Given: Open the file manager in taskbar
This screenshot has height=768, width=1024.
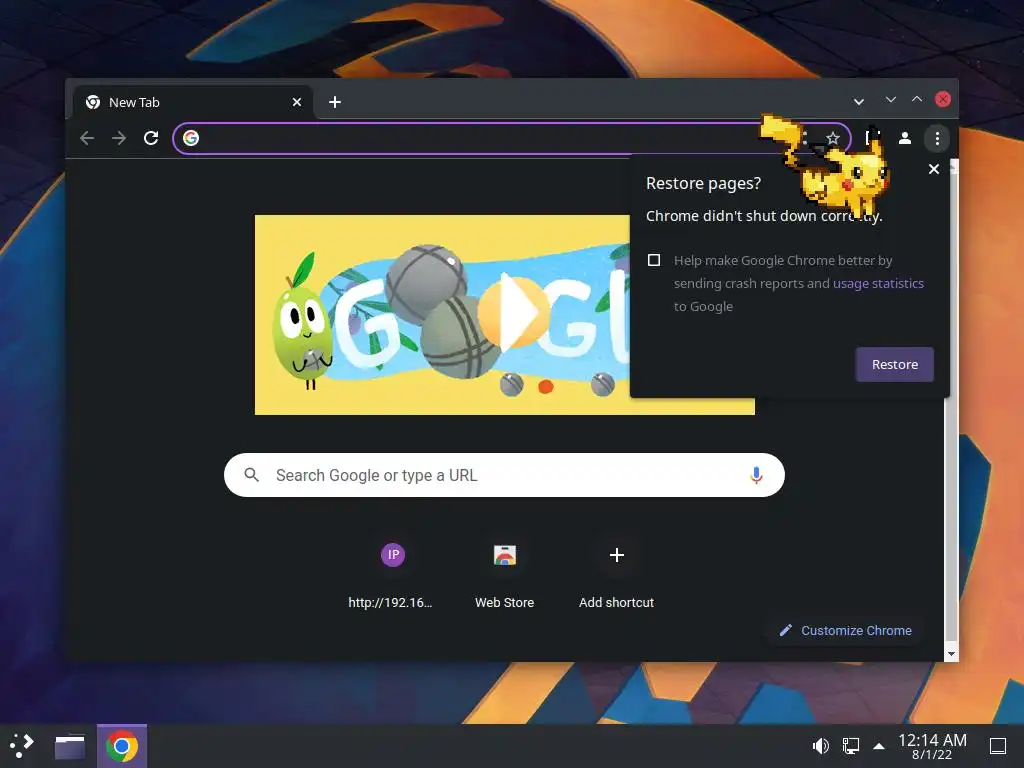Looking at the screenshot, I should pos(70,746).
